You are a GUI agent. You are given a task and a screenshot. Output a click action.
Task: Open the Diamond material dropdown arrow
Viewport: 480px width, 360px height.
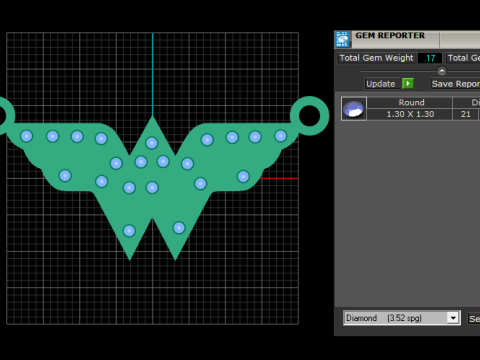(453, 318)
